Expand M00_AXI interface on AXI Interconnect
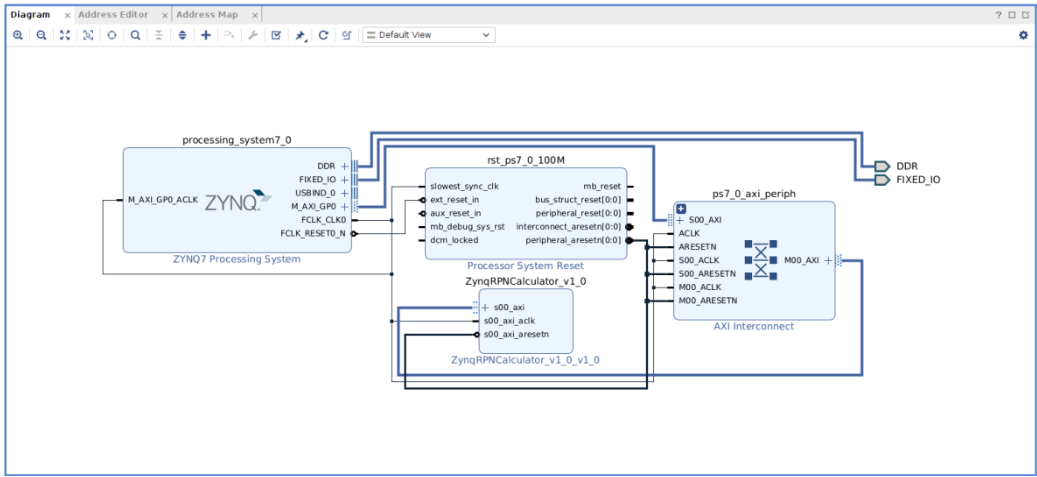Image resolution: width=1037 pixels, height=477 pixels. (828, 261)
